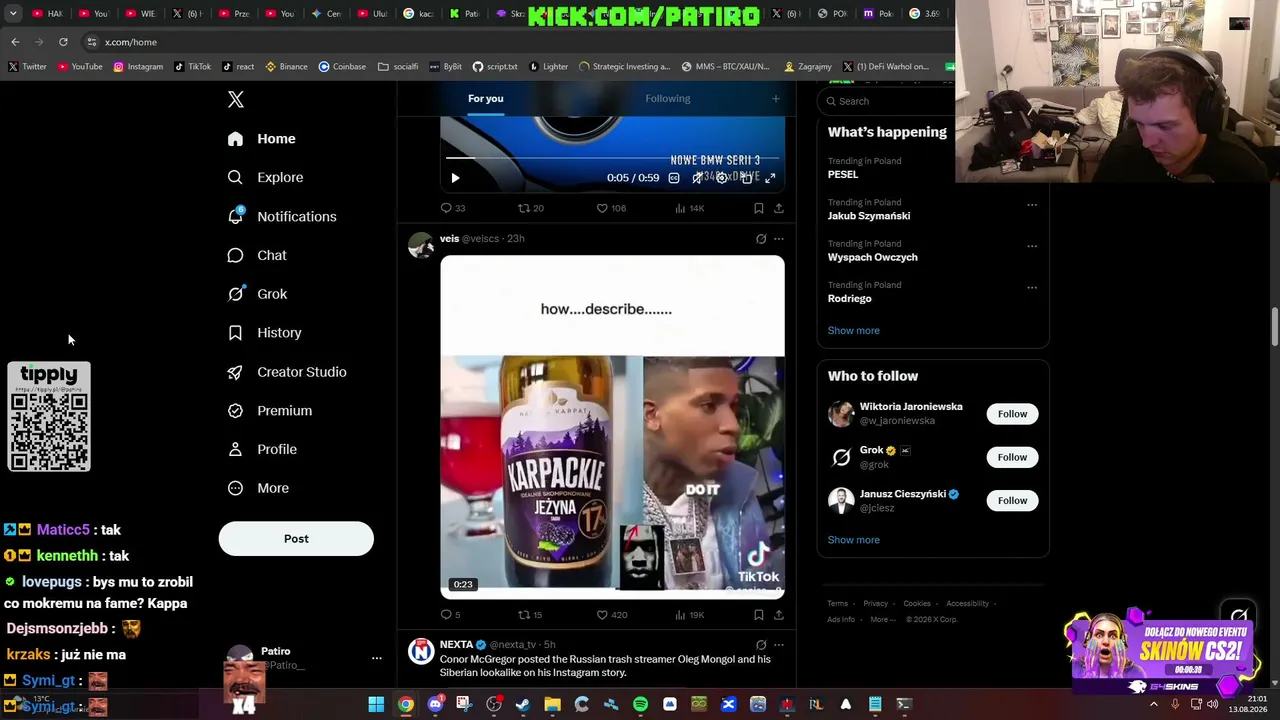Seek on the BMW video progress bar
The width and height of the screenshot is (1280, 720).
tap(612, 158)
